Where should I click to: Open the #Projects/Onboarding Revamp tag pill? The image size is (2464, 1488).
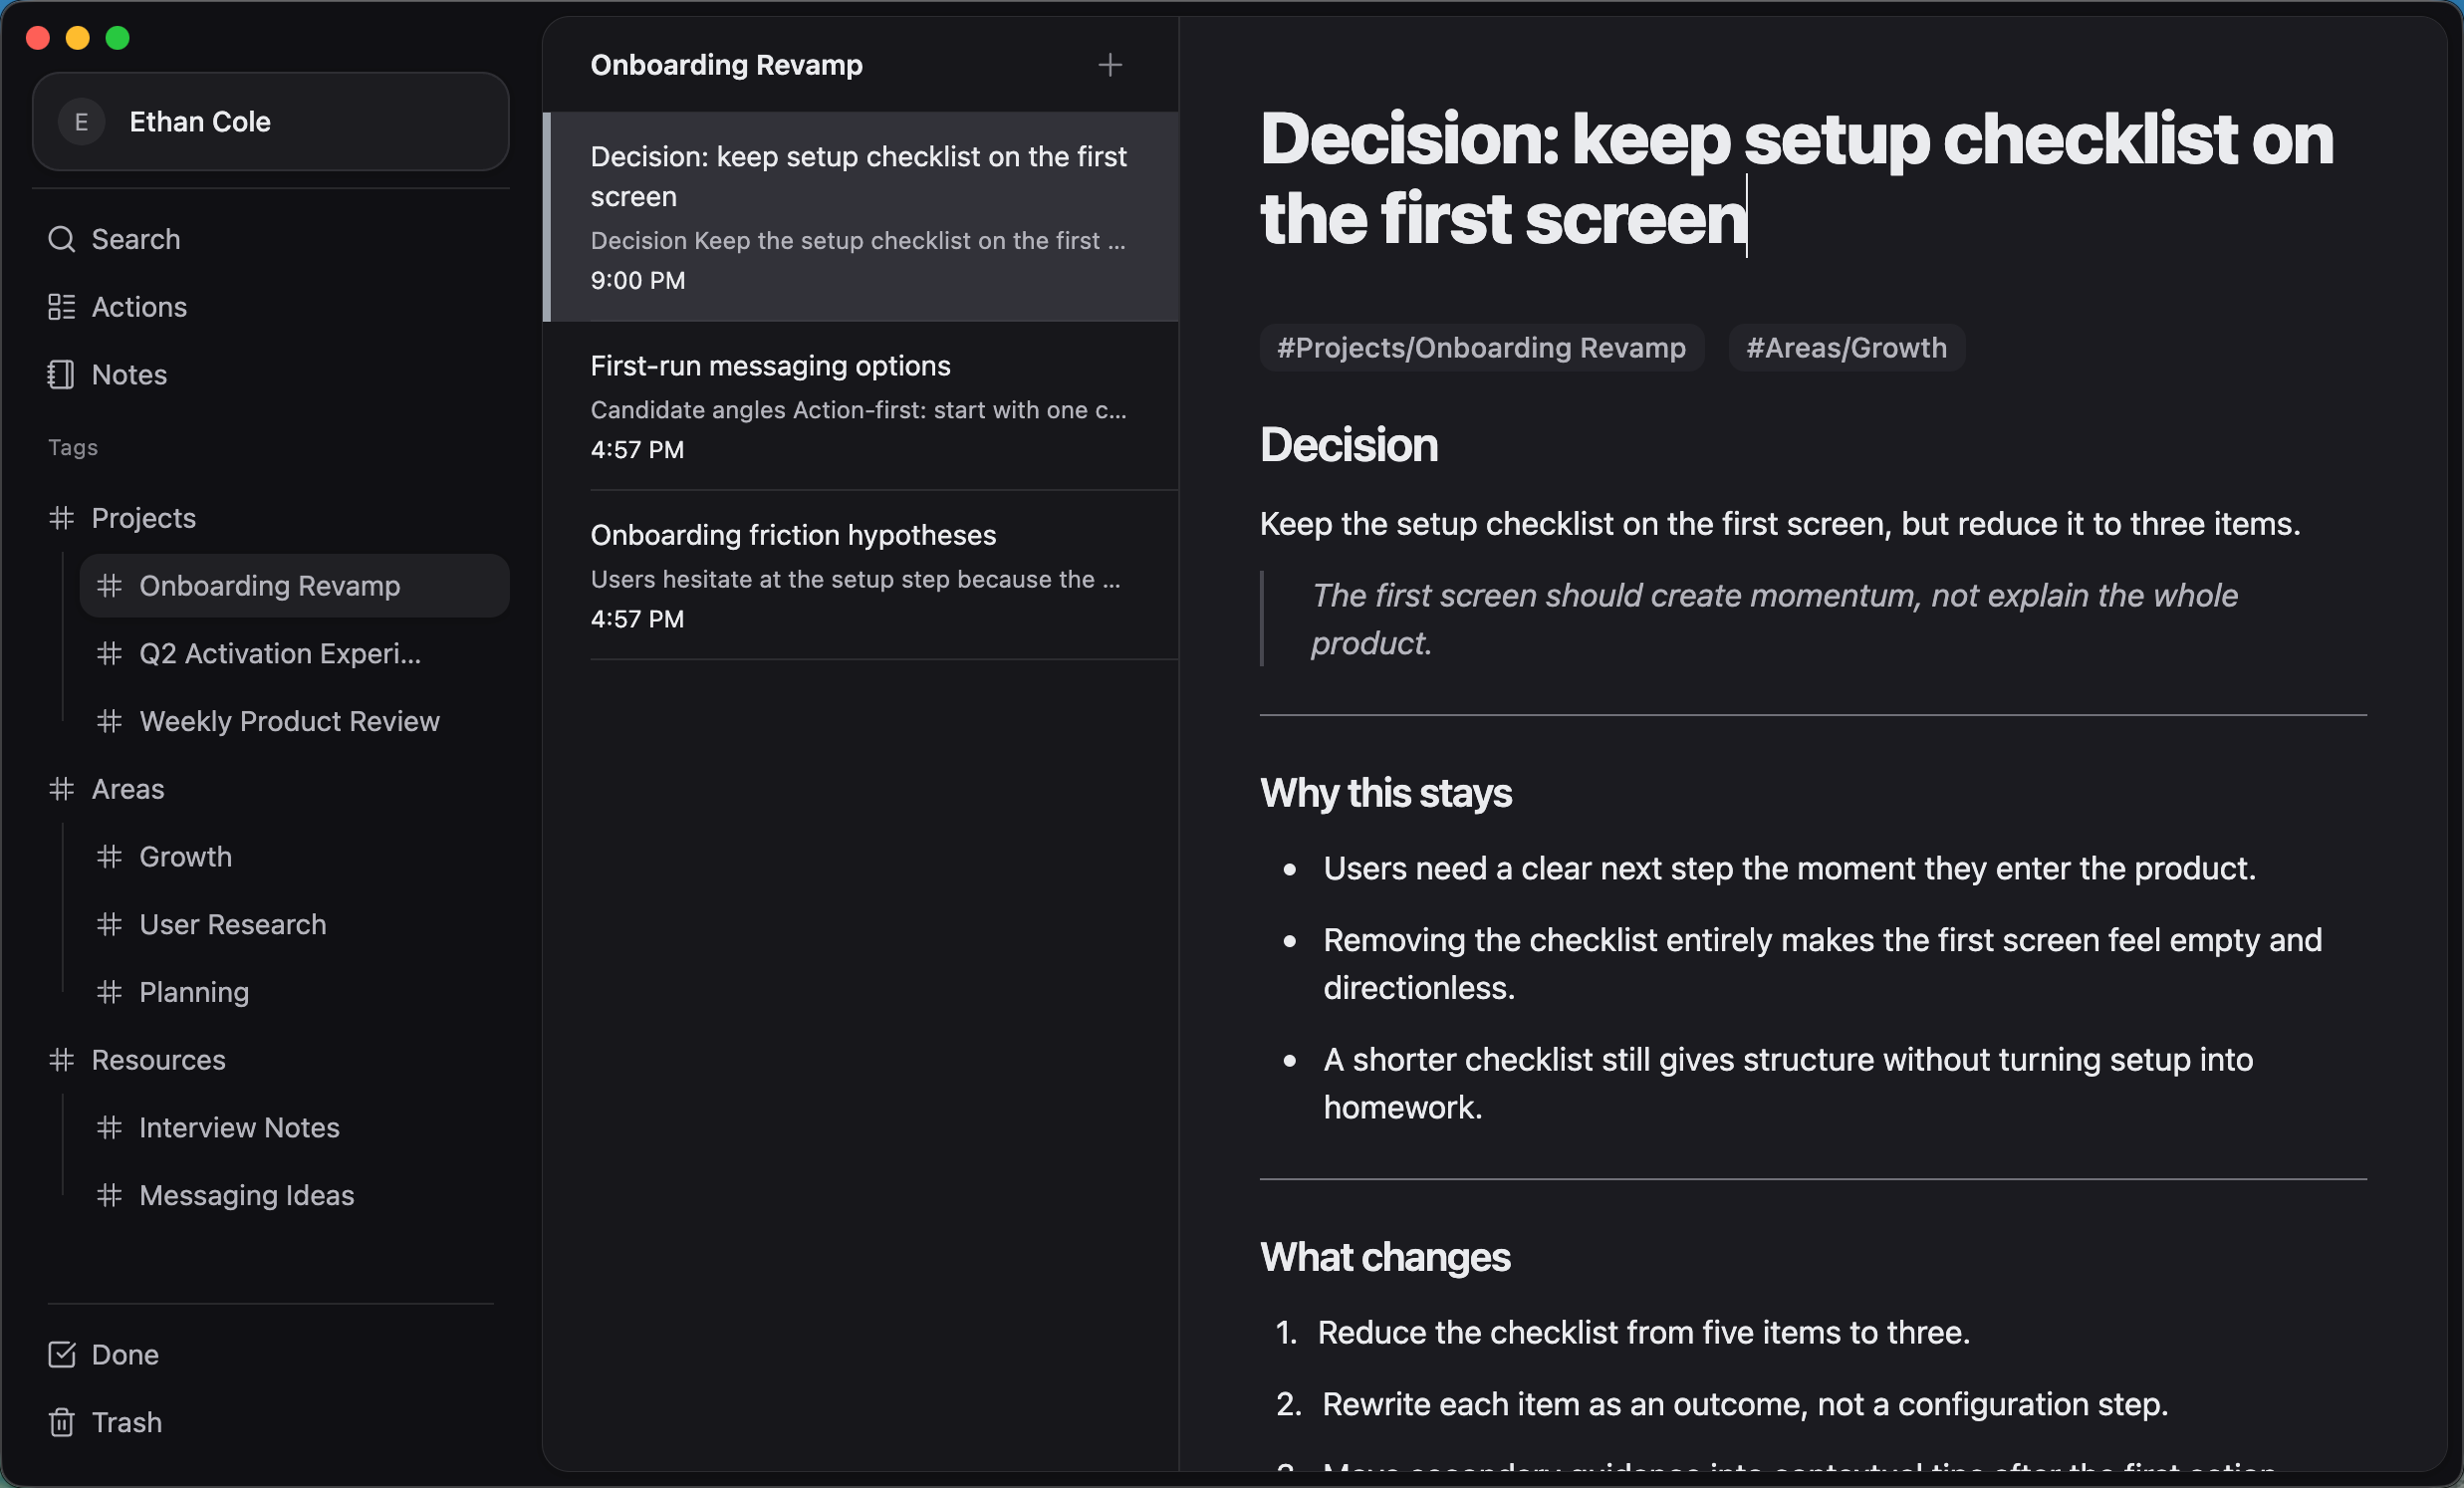coord(1481,348)
